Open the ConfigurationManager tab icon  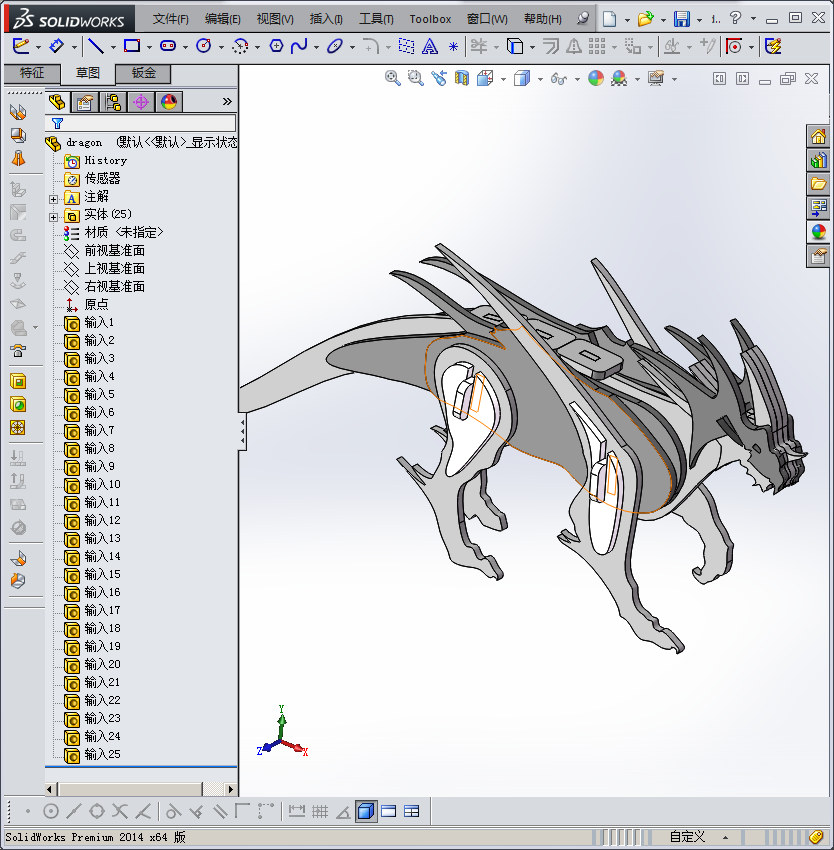click(x=113, y=102)
